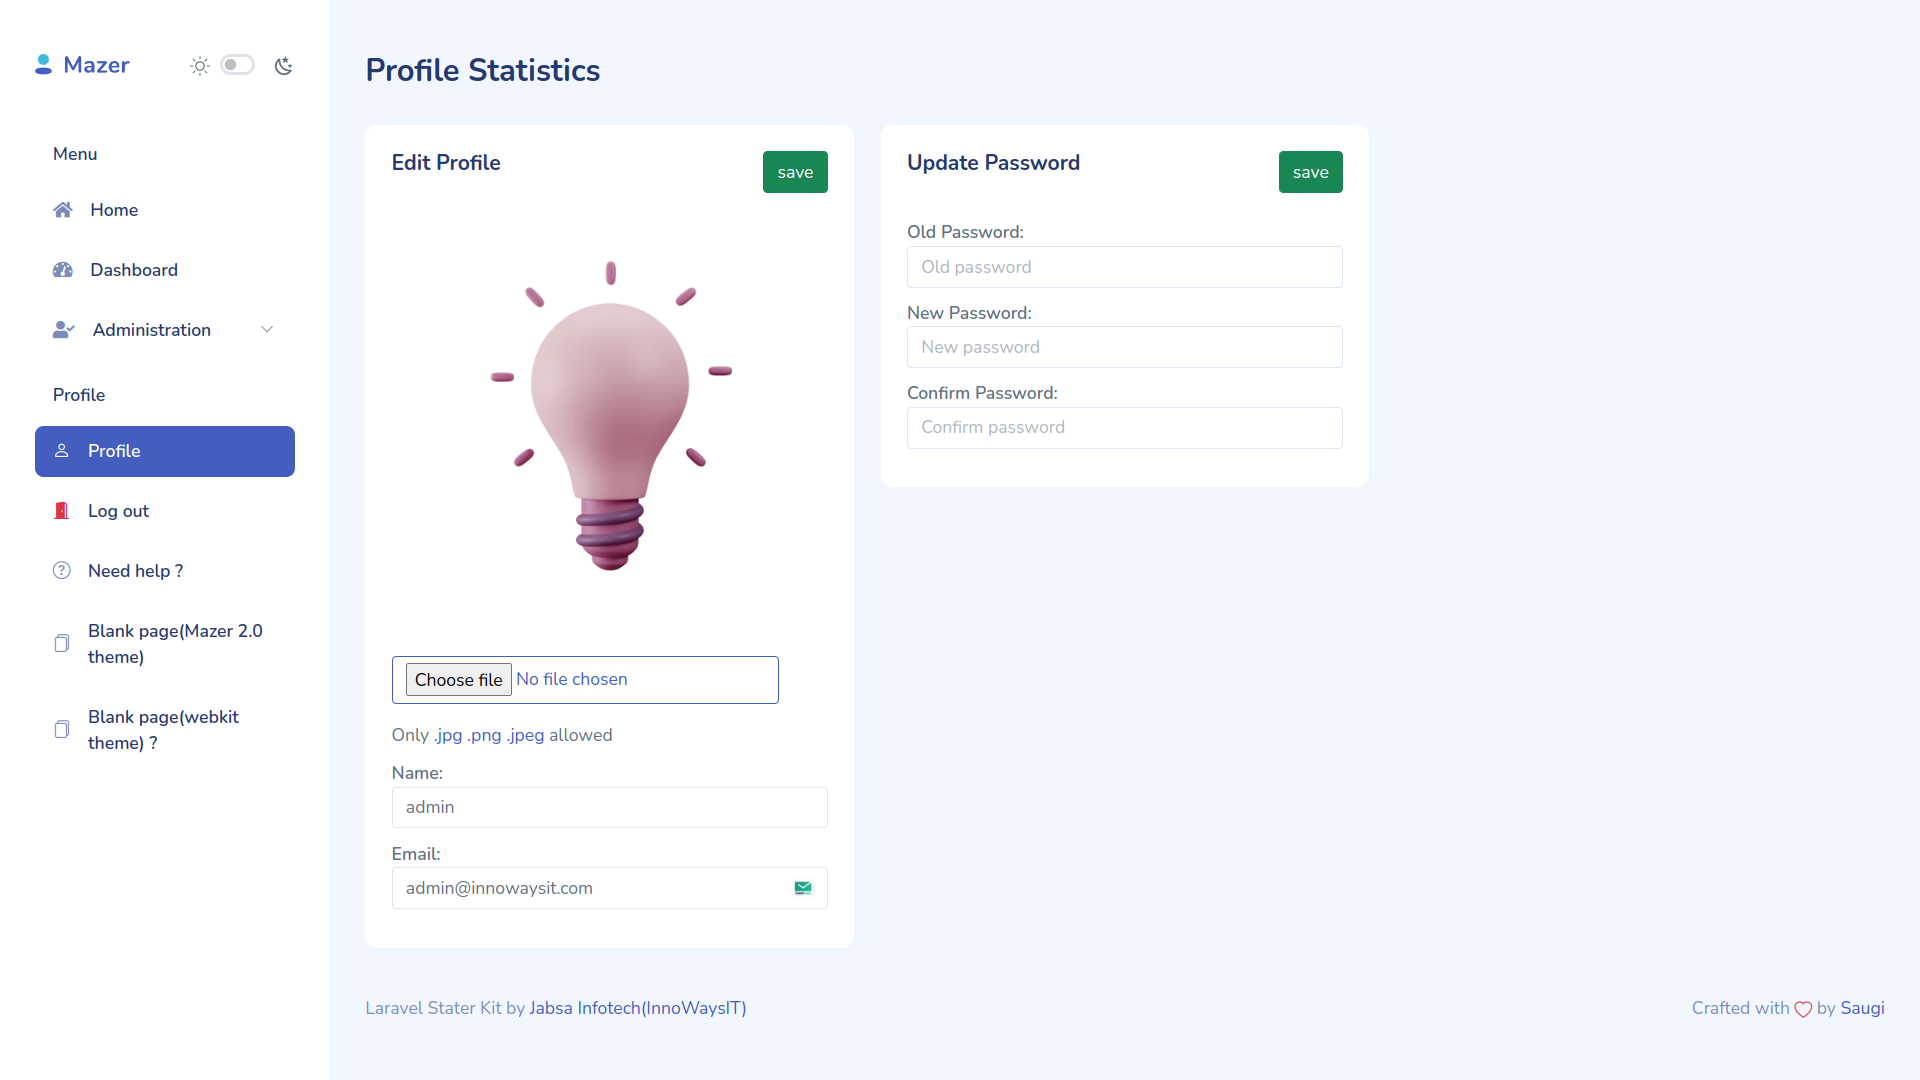Click the moon dark-mode icon
This screenshot has height=1080, width=1920.
click(x=284, y=66)
